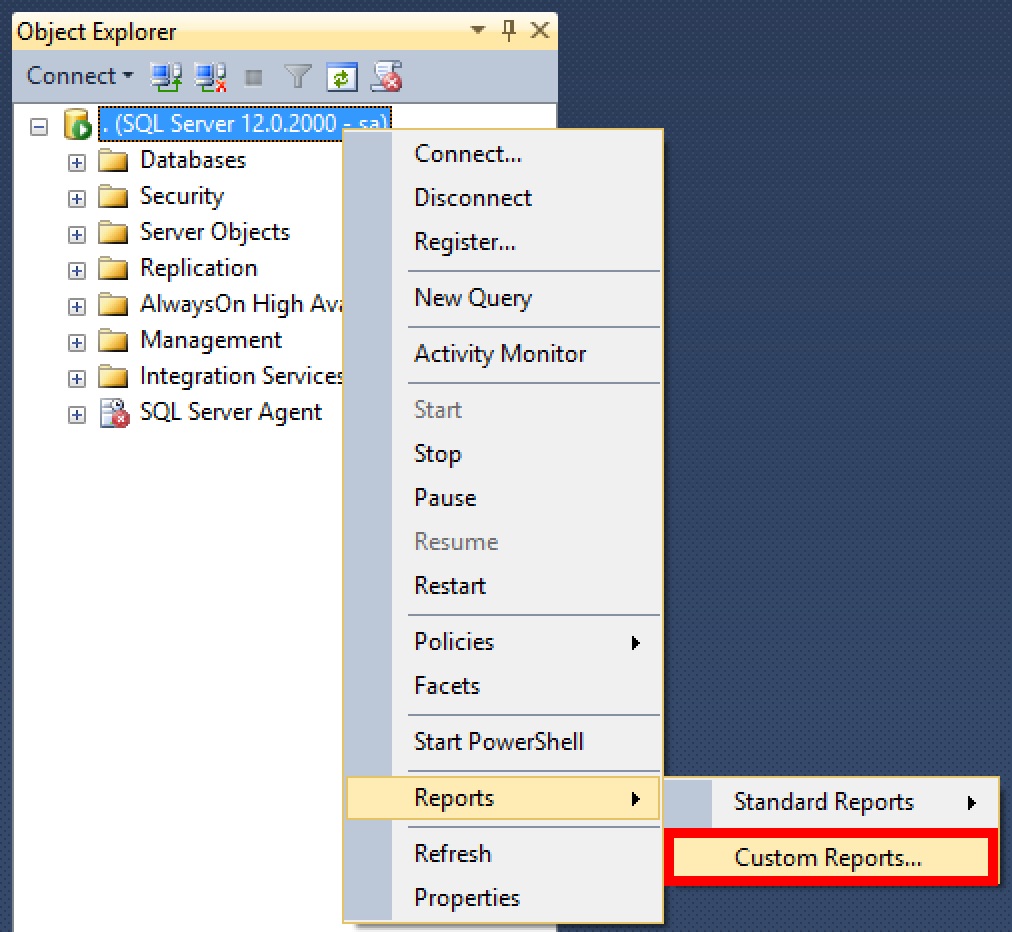Select the Security tree label

click(182, 196)
